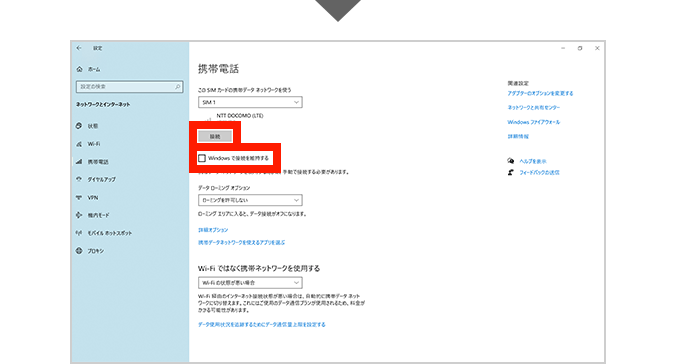Open the ダイヤルアップ dial-up icon

79,179
